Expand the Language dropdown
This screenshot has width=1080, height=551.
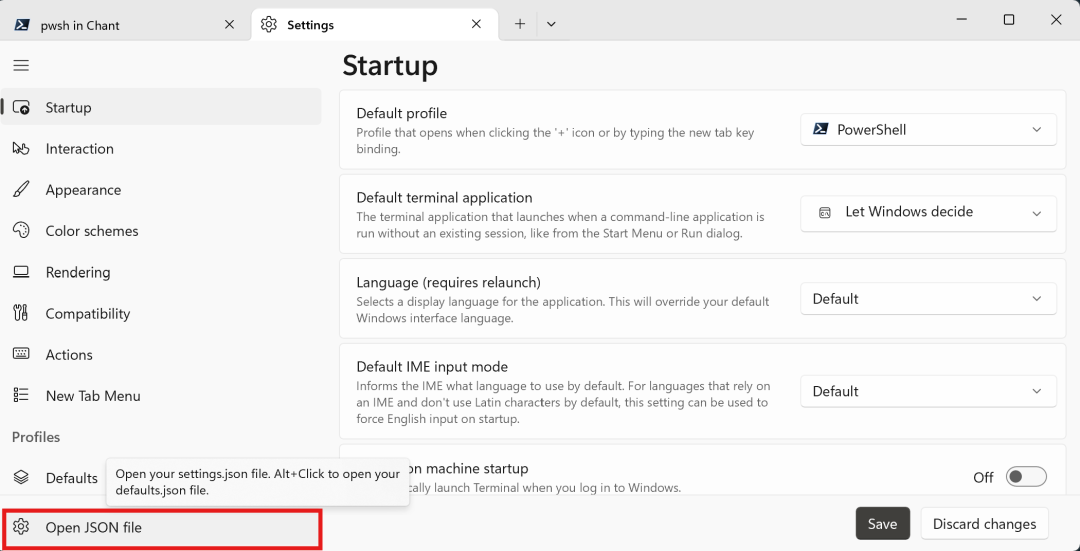click(927, 299)
